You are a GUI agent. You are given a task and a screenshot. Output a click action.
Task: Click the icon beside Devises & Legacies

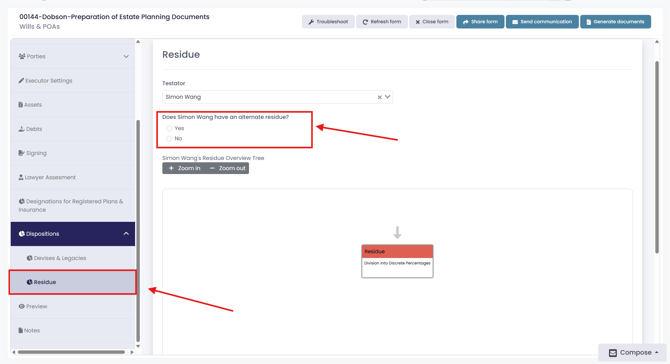point(29,258)
